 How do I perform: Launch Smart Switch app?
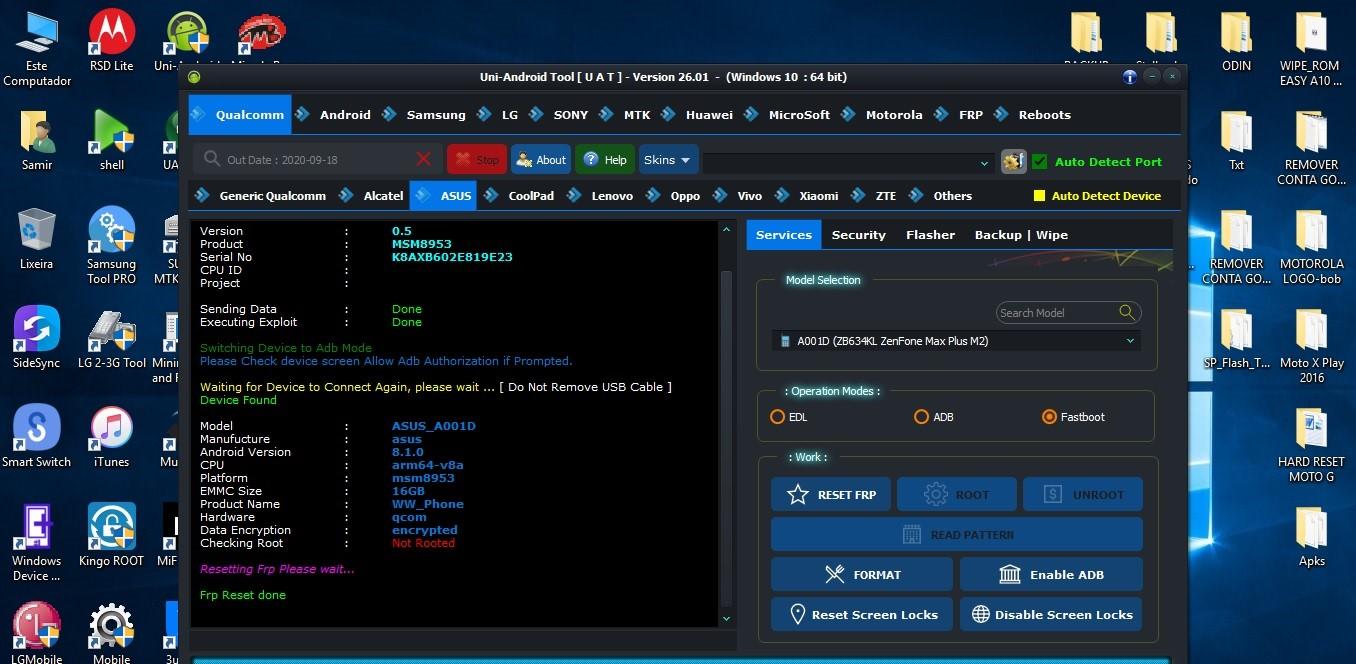tap(37, 437)
